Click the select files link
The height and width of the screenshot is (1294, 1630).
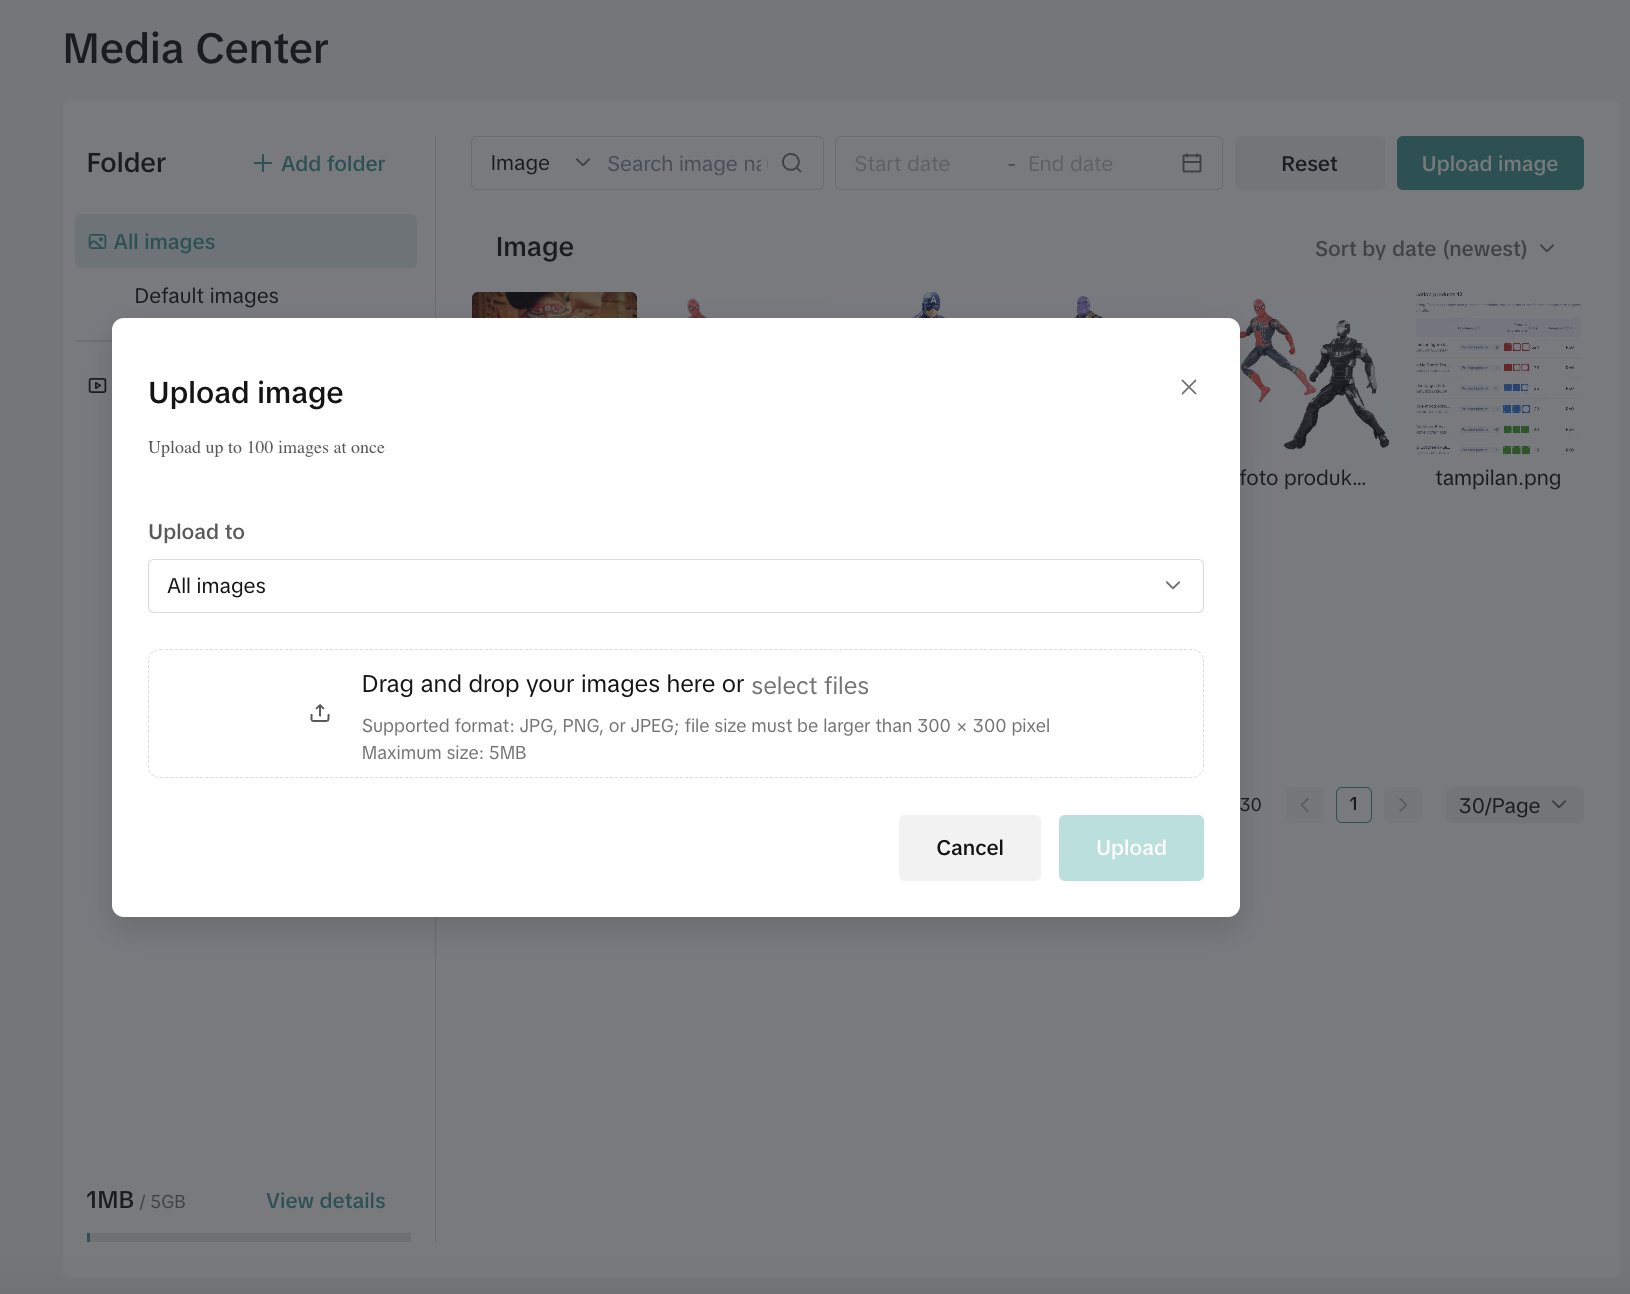(809, 686)
